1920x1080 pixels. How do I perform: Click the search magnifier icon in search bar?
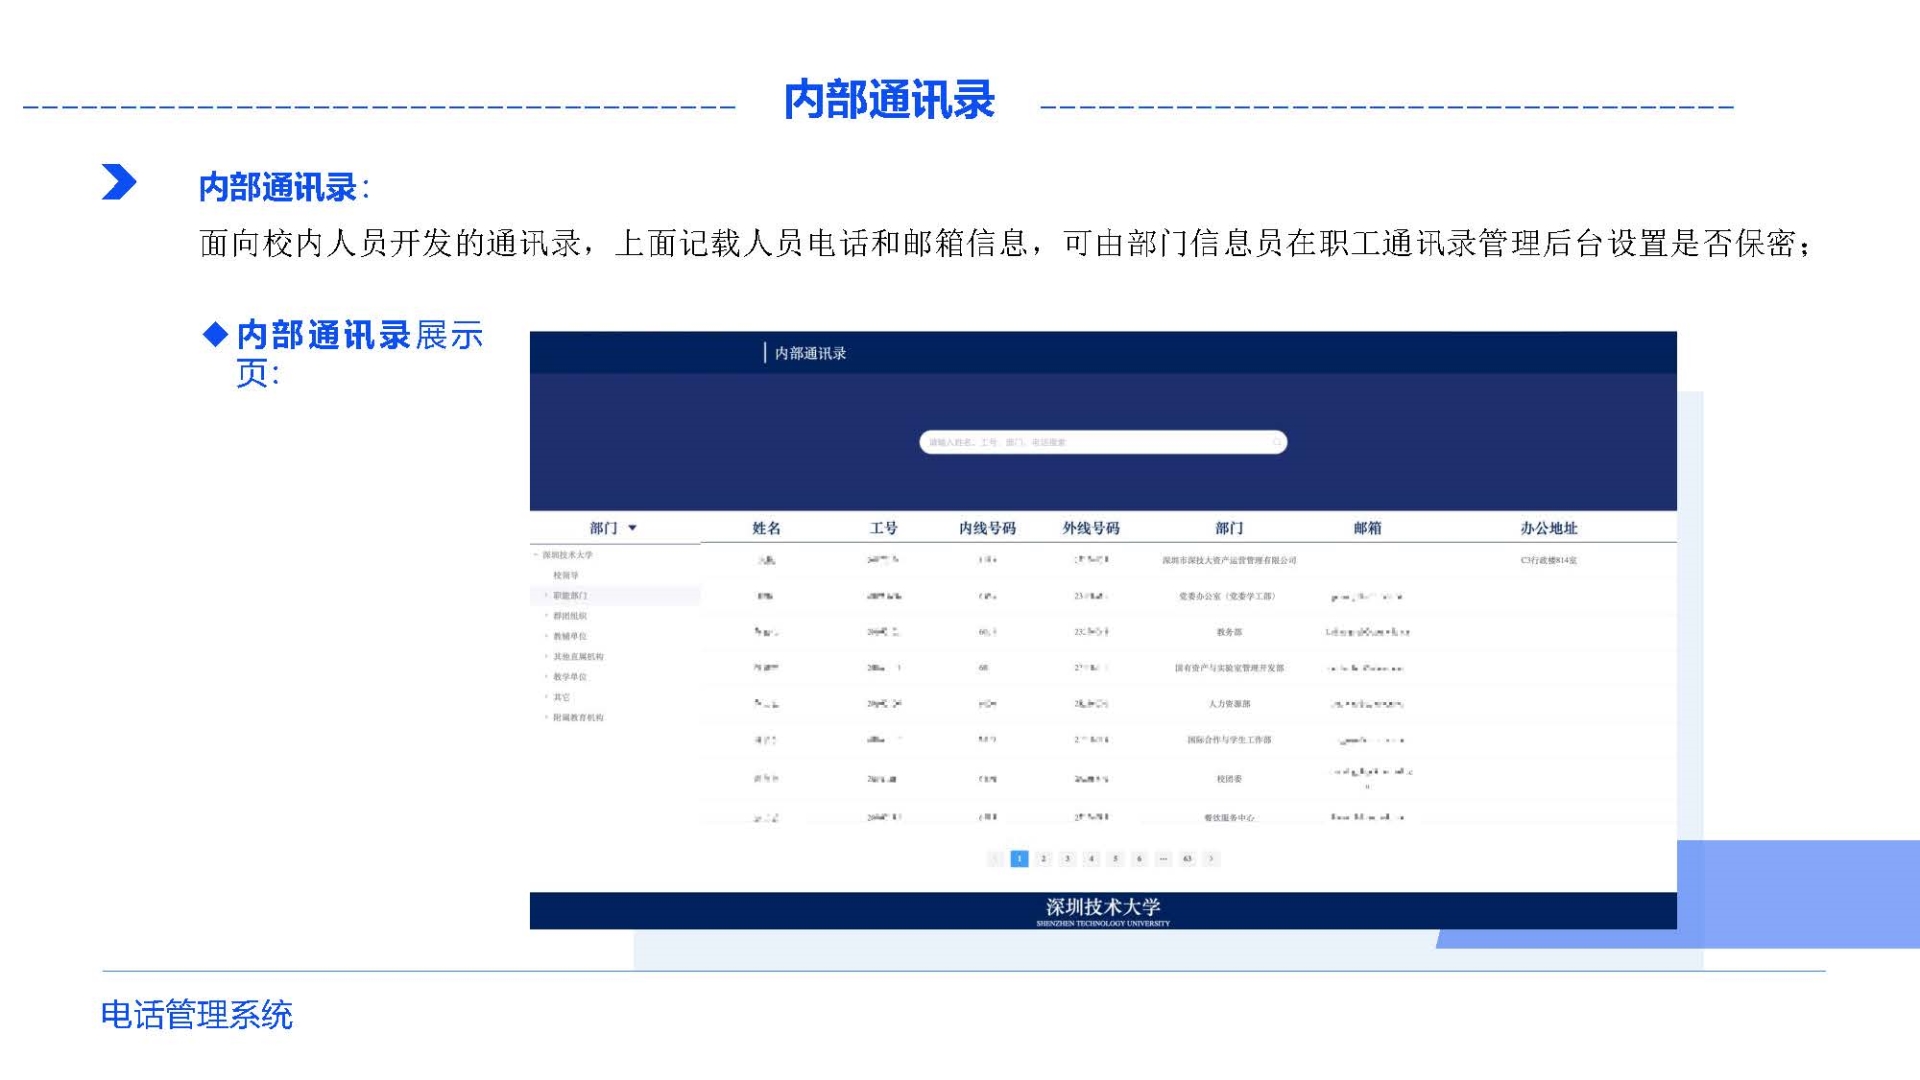tap(1276, 442)
